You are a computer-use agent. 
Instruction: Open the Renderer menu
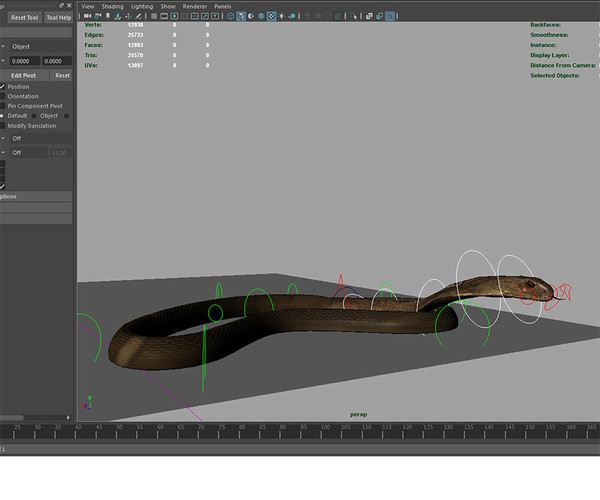tap(195, 7)
